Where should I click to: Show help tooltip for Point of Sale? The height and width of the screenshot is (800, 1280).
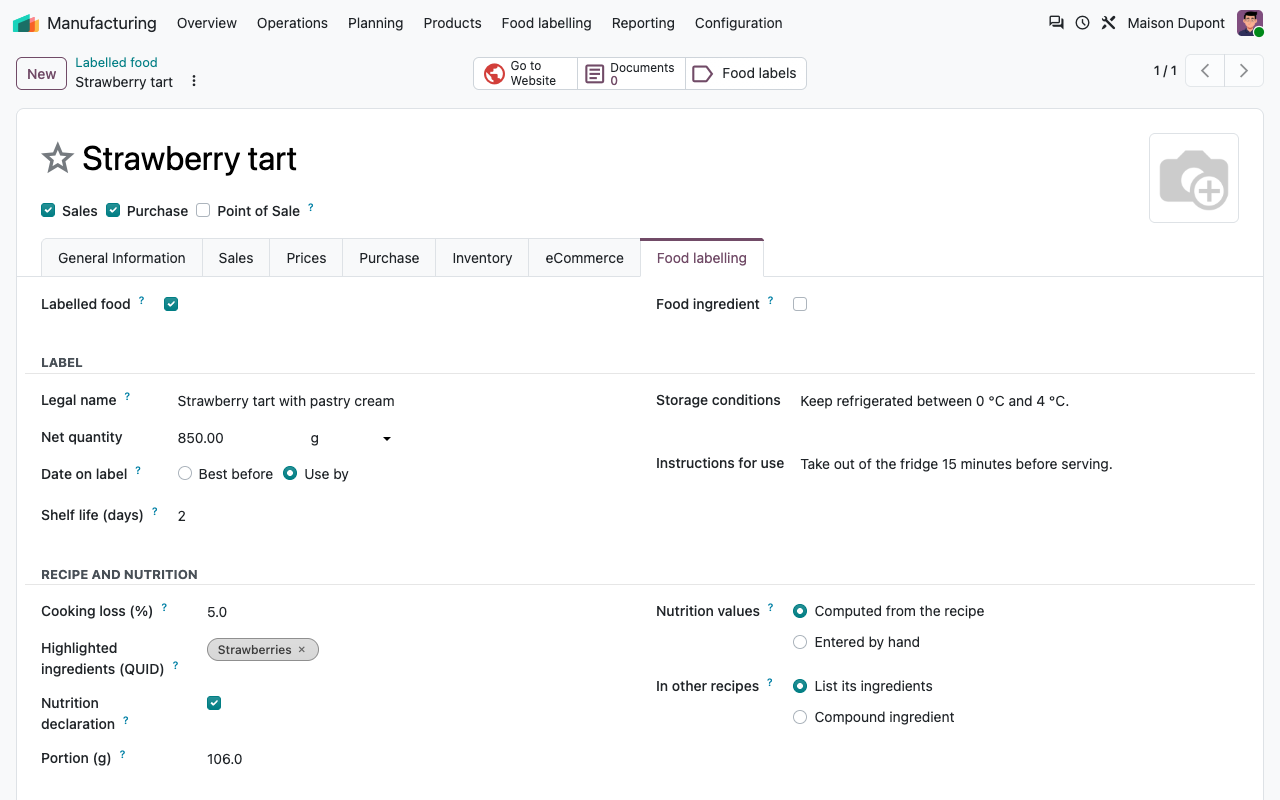point(310,207)
